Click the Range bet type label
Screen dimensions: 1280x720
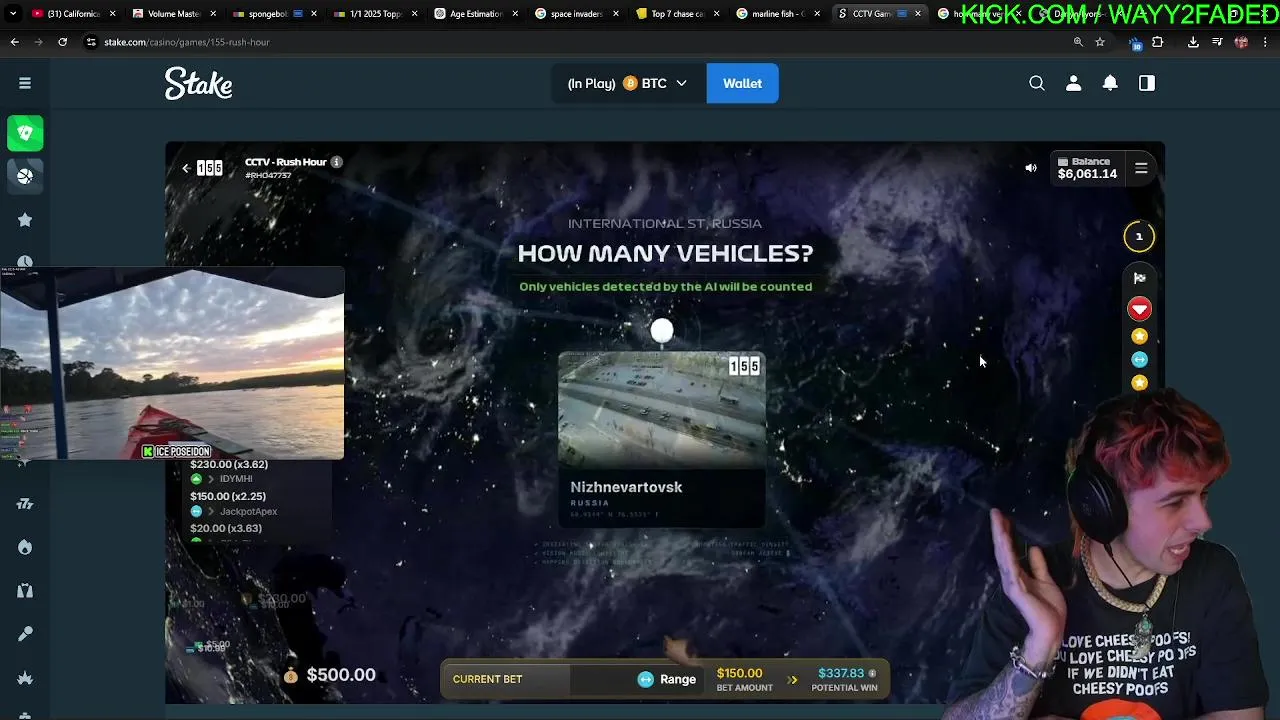click(678, 679)
